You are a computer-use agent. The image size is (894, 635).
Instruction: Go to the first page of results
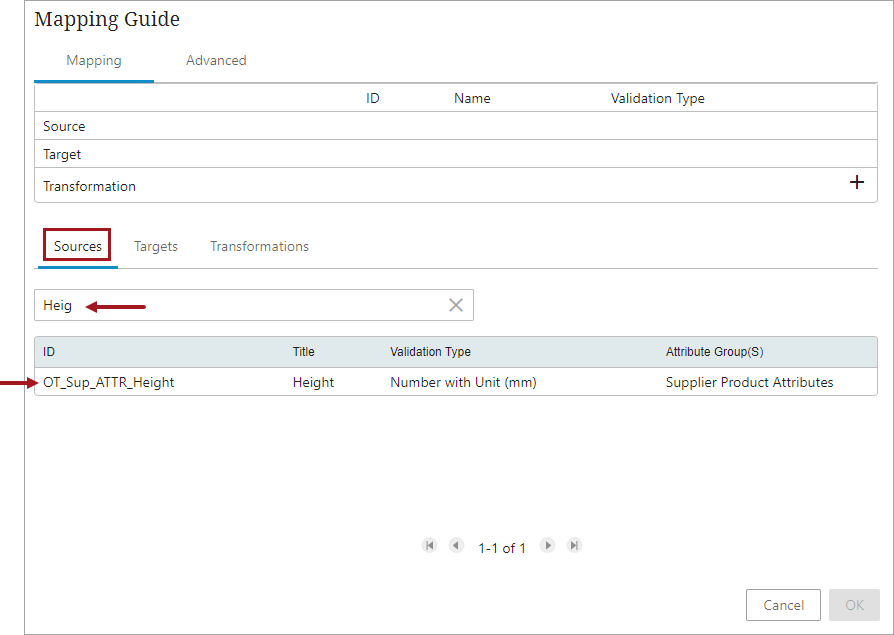(430, 546)
